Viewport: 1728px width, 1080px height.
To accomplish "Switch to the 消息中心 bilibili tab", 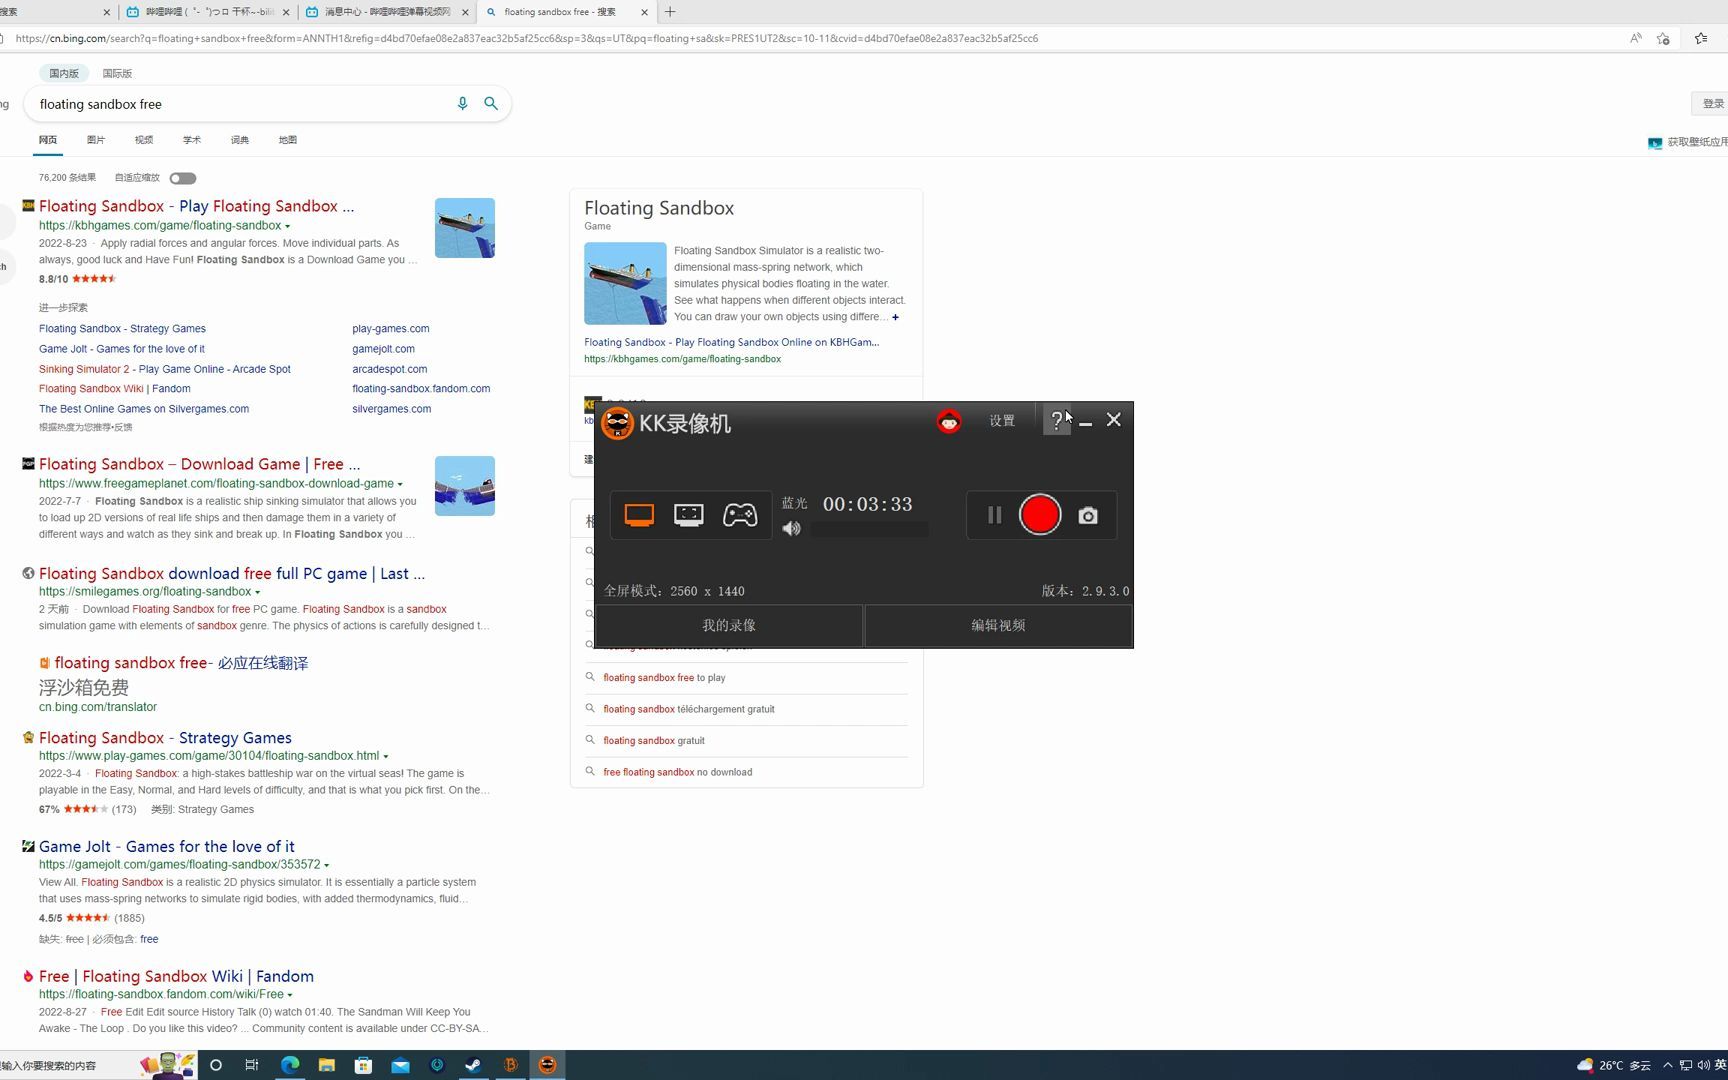I will coord(388,12).
